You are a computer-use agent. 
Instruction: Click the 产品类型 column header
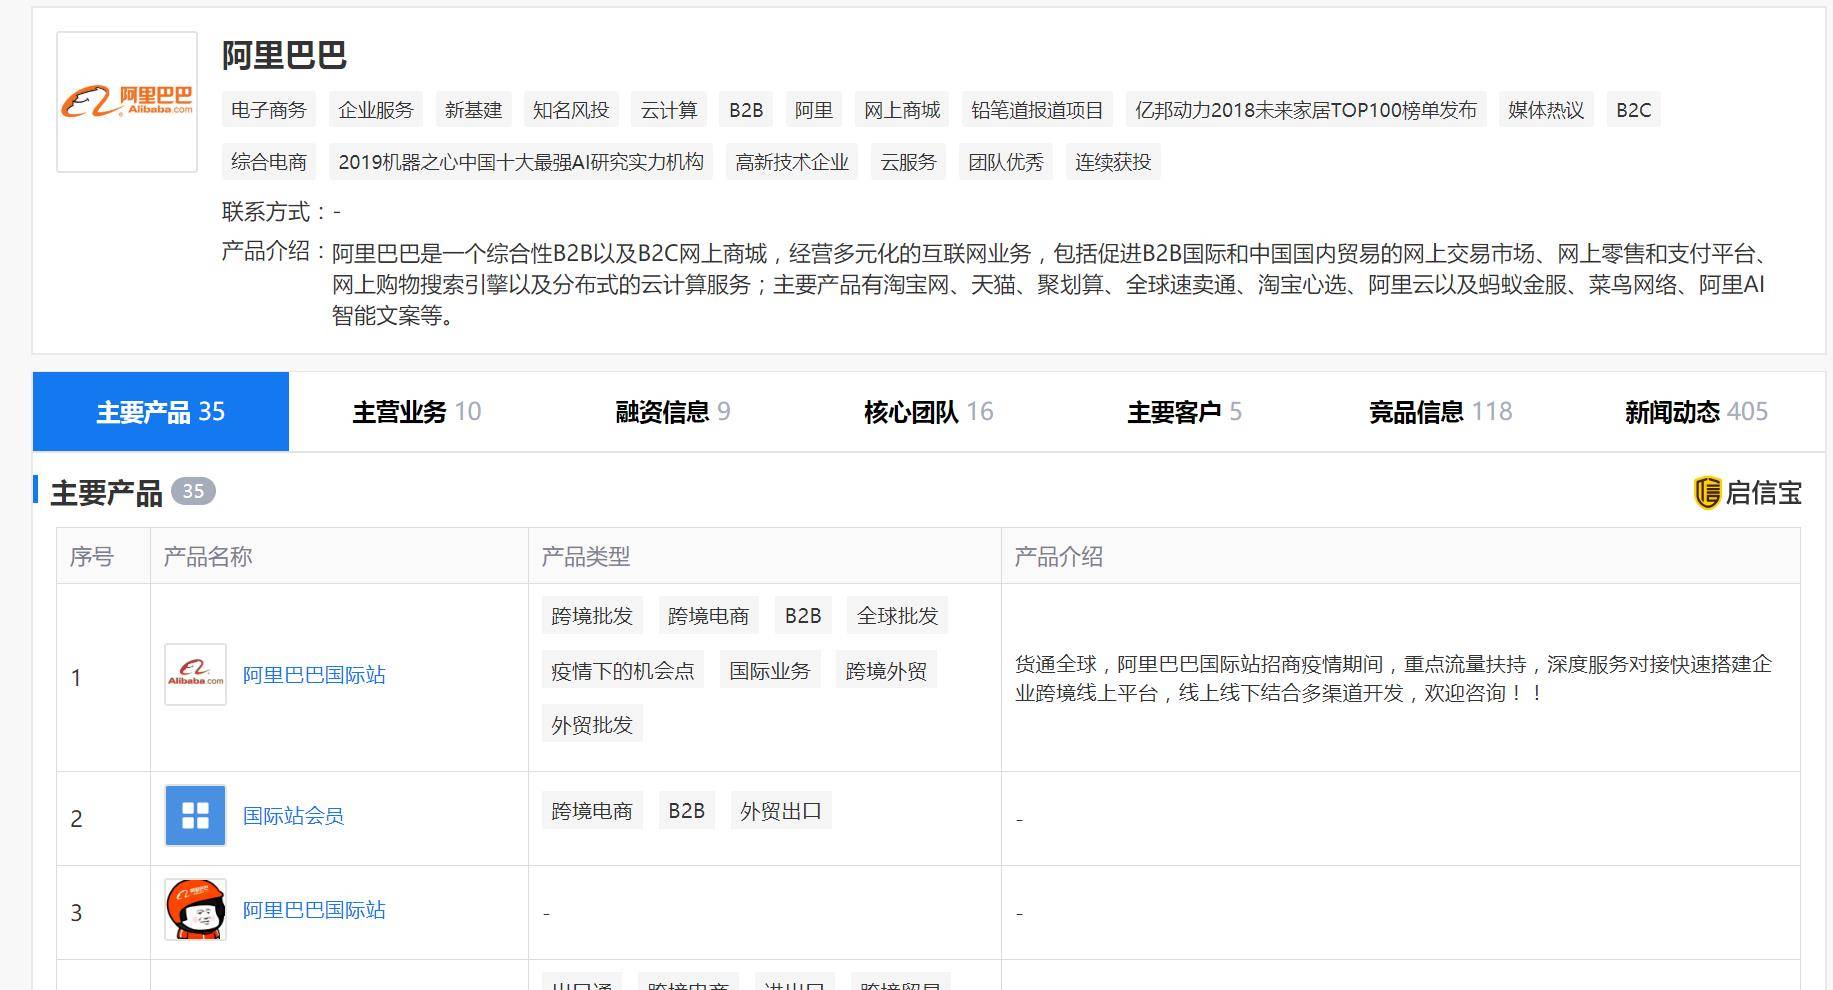pyautogui.click(x=584, y=556)
